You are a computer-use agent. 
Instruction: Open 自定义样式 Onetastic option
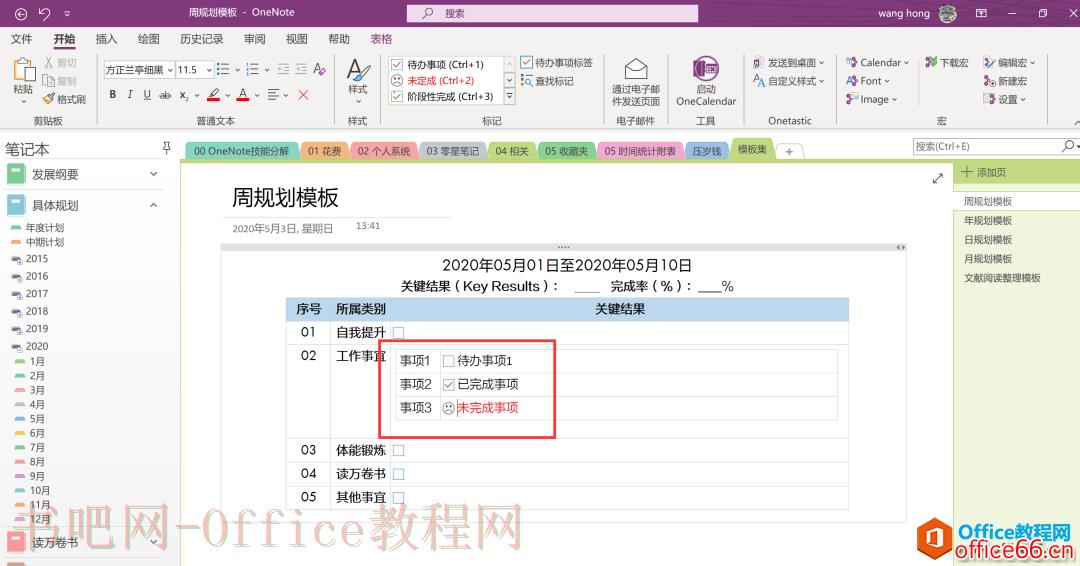(788, 81)
